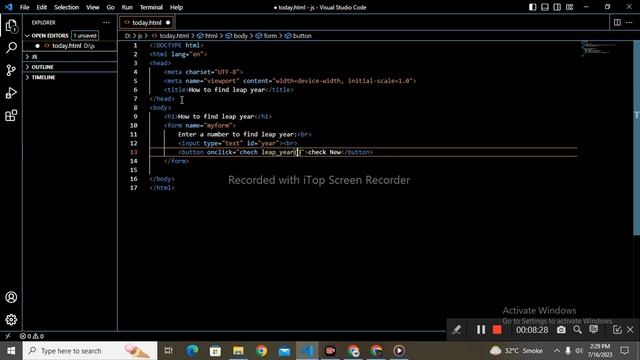Viewport: 640px width, 360px height.
Task: Click line number 13 in gutter
Action: (x=134, y=152)
